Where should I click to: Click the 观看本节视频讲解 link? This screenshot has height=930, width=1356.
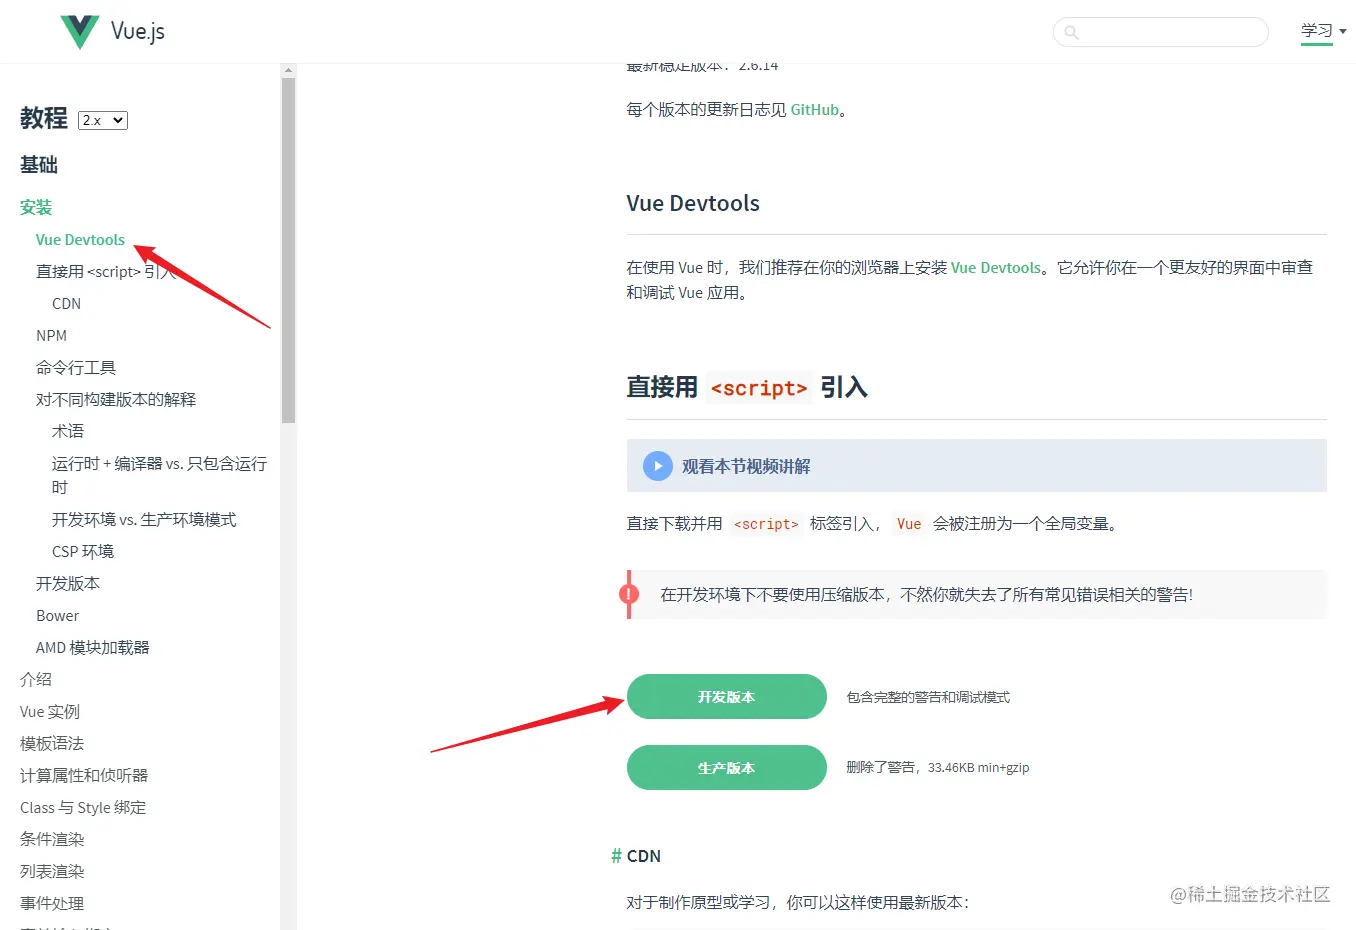(746, 466)
